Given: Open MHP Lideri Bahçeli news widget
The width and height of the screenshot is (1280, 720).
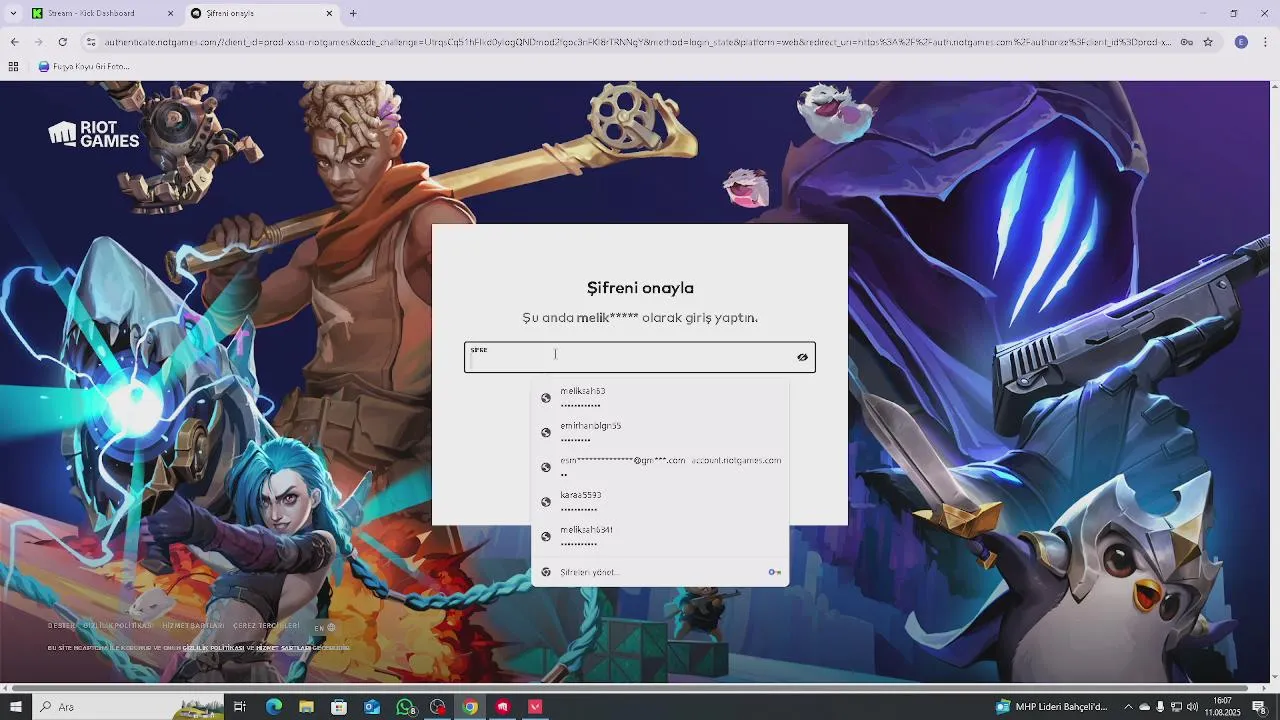Looking at the screenshot, I should 1051,707.
